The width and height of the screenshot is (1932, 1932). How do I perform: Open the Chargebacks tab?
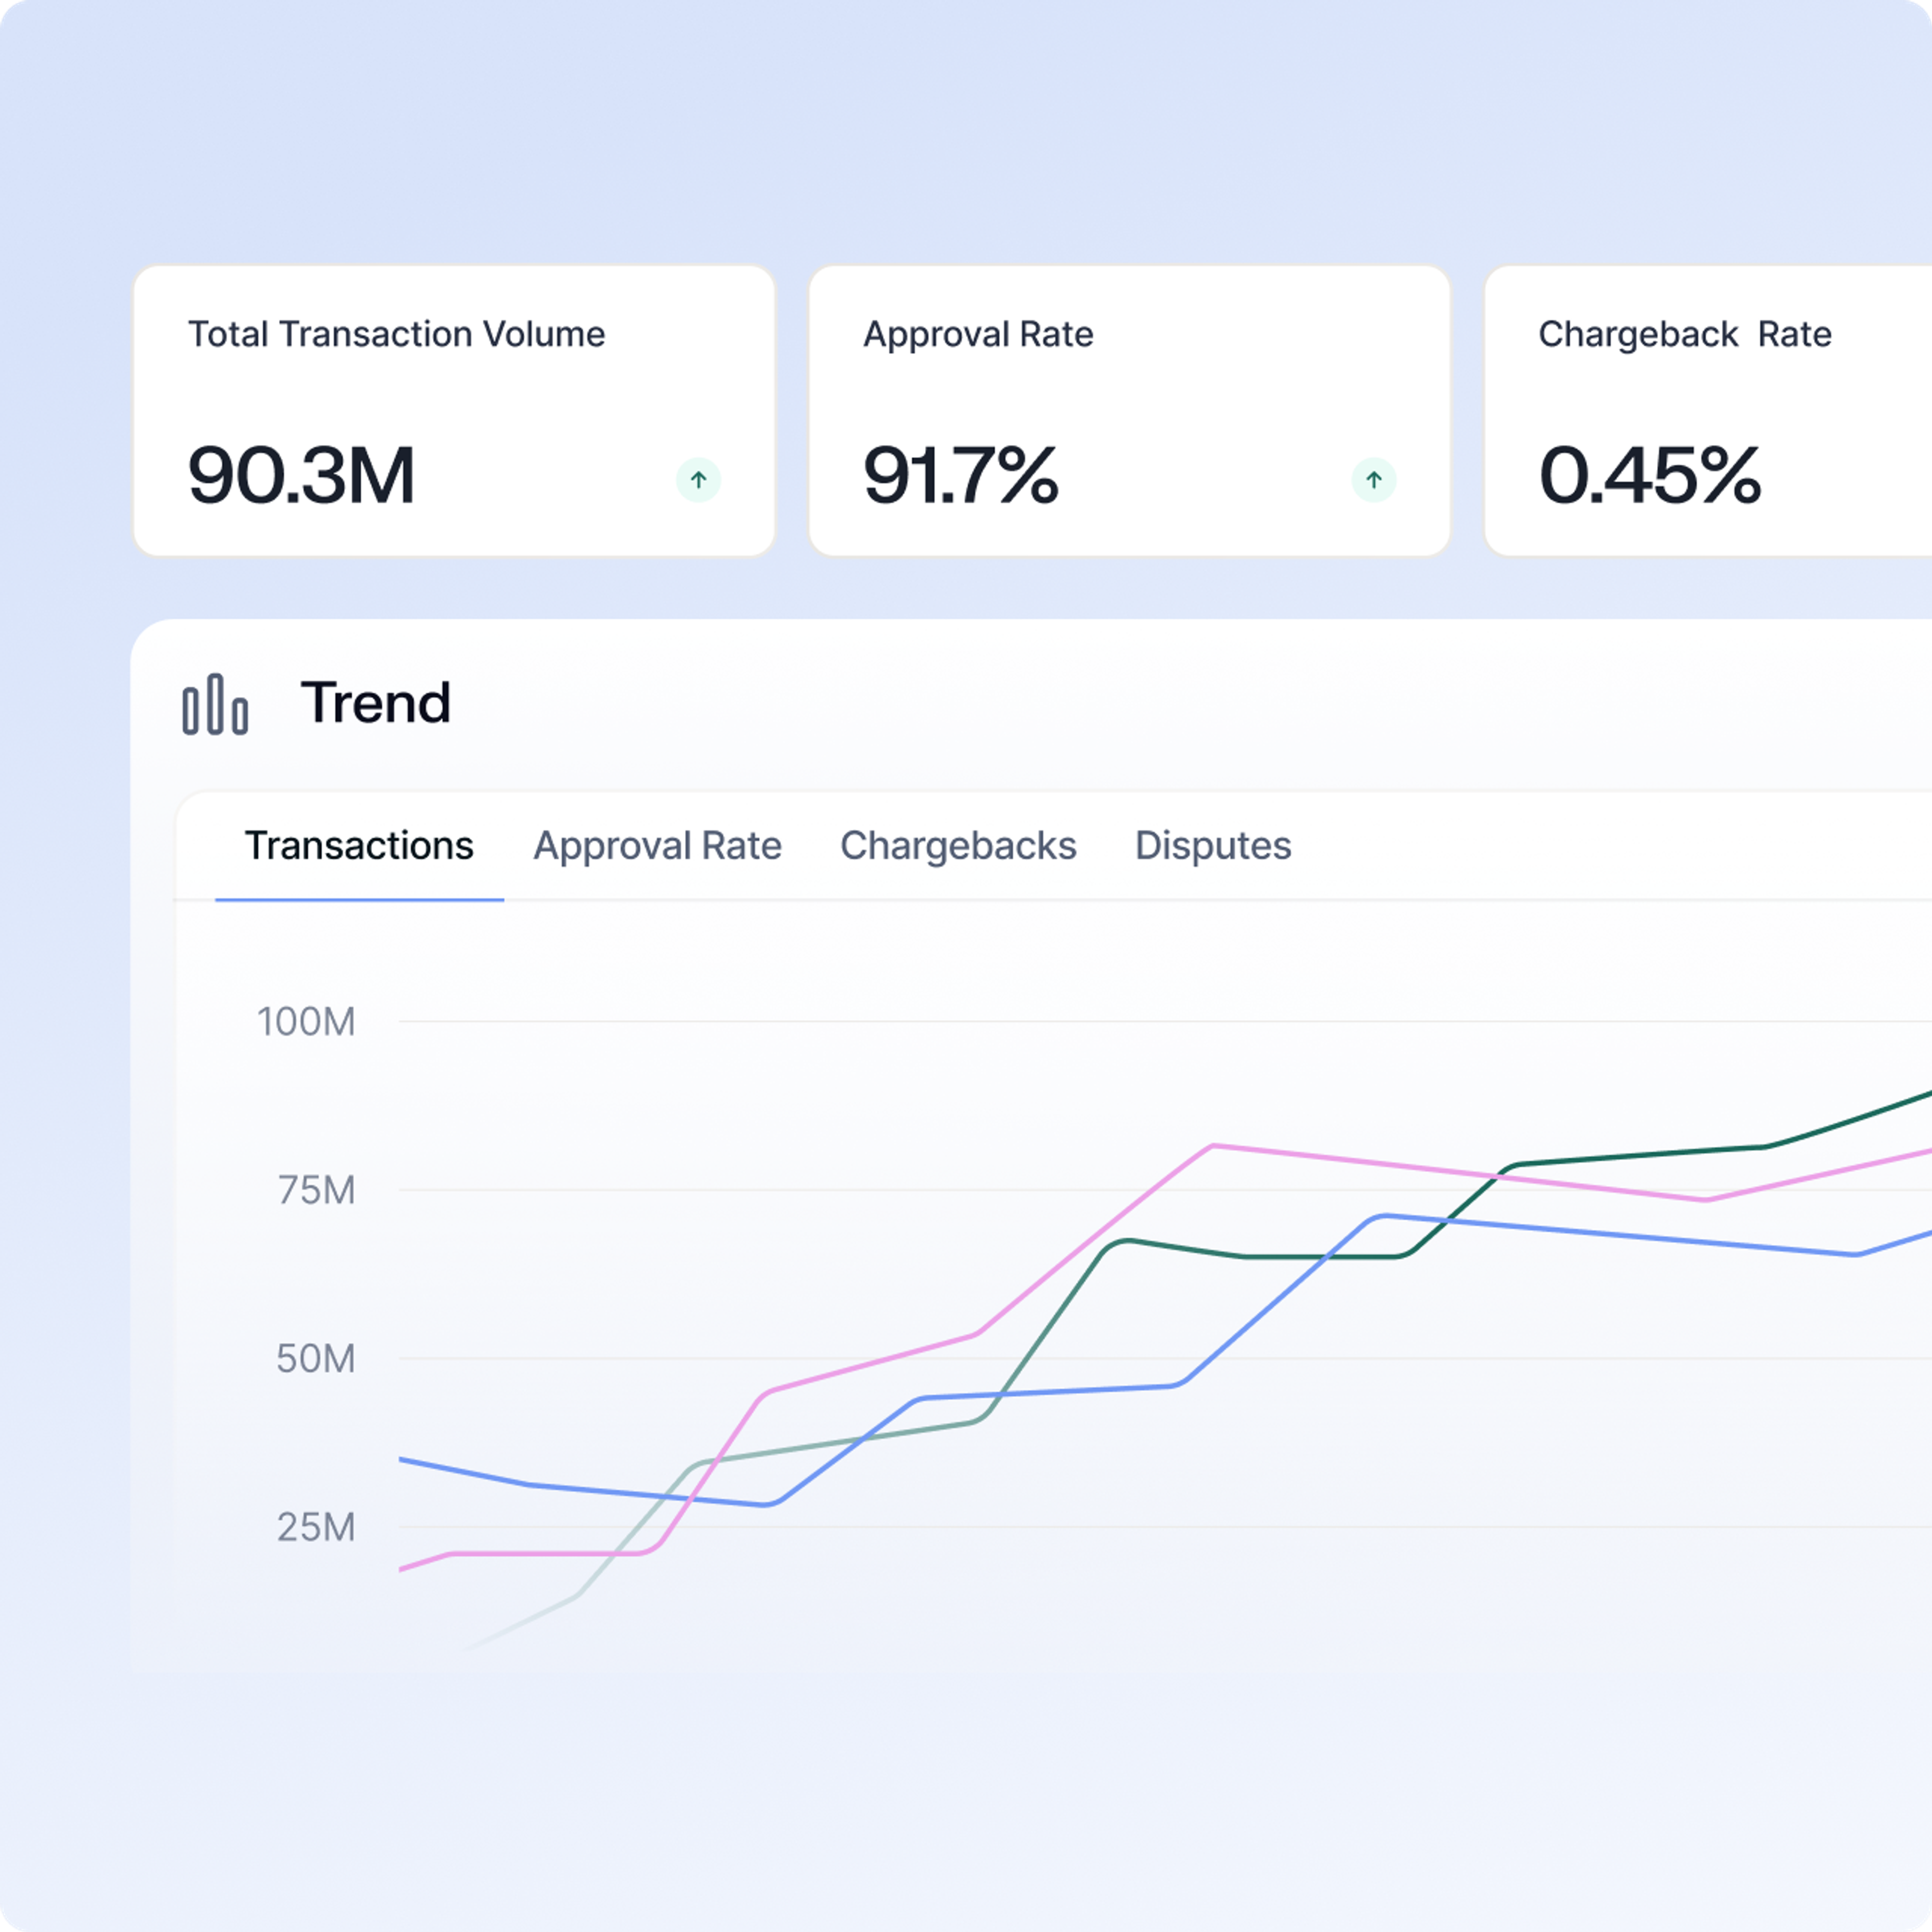click(x=958, y=846)
